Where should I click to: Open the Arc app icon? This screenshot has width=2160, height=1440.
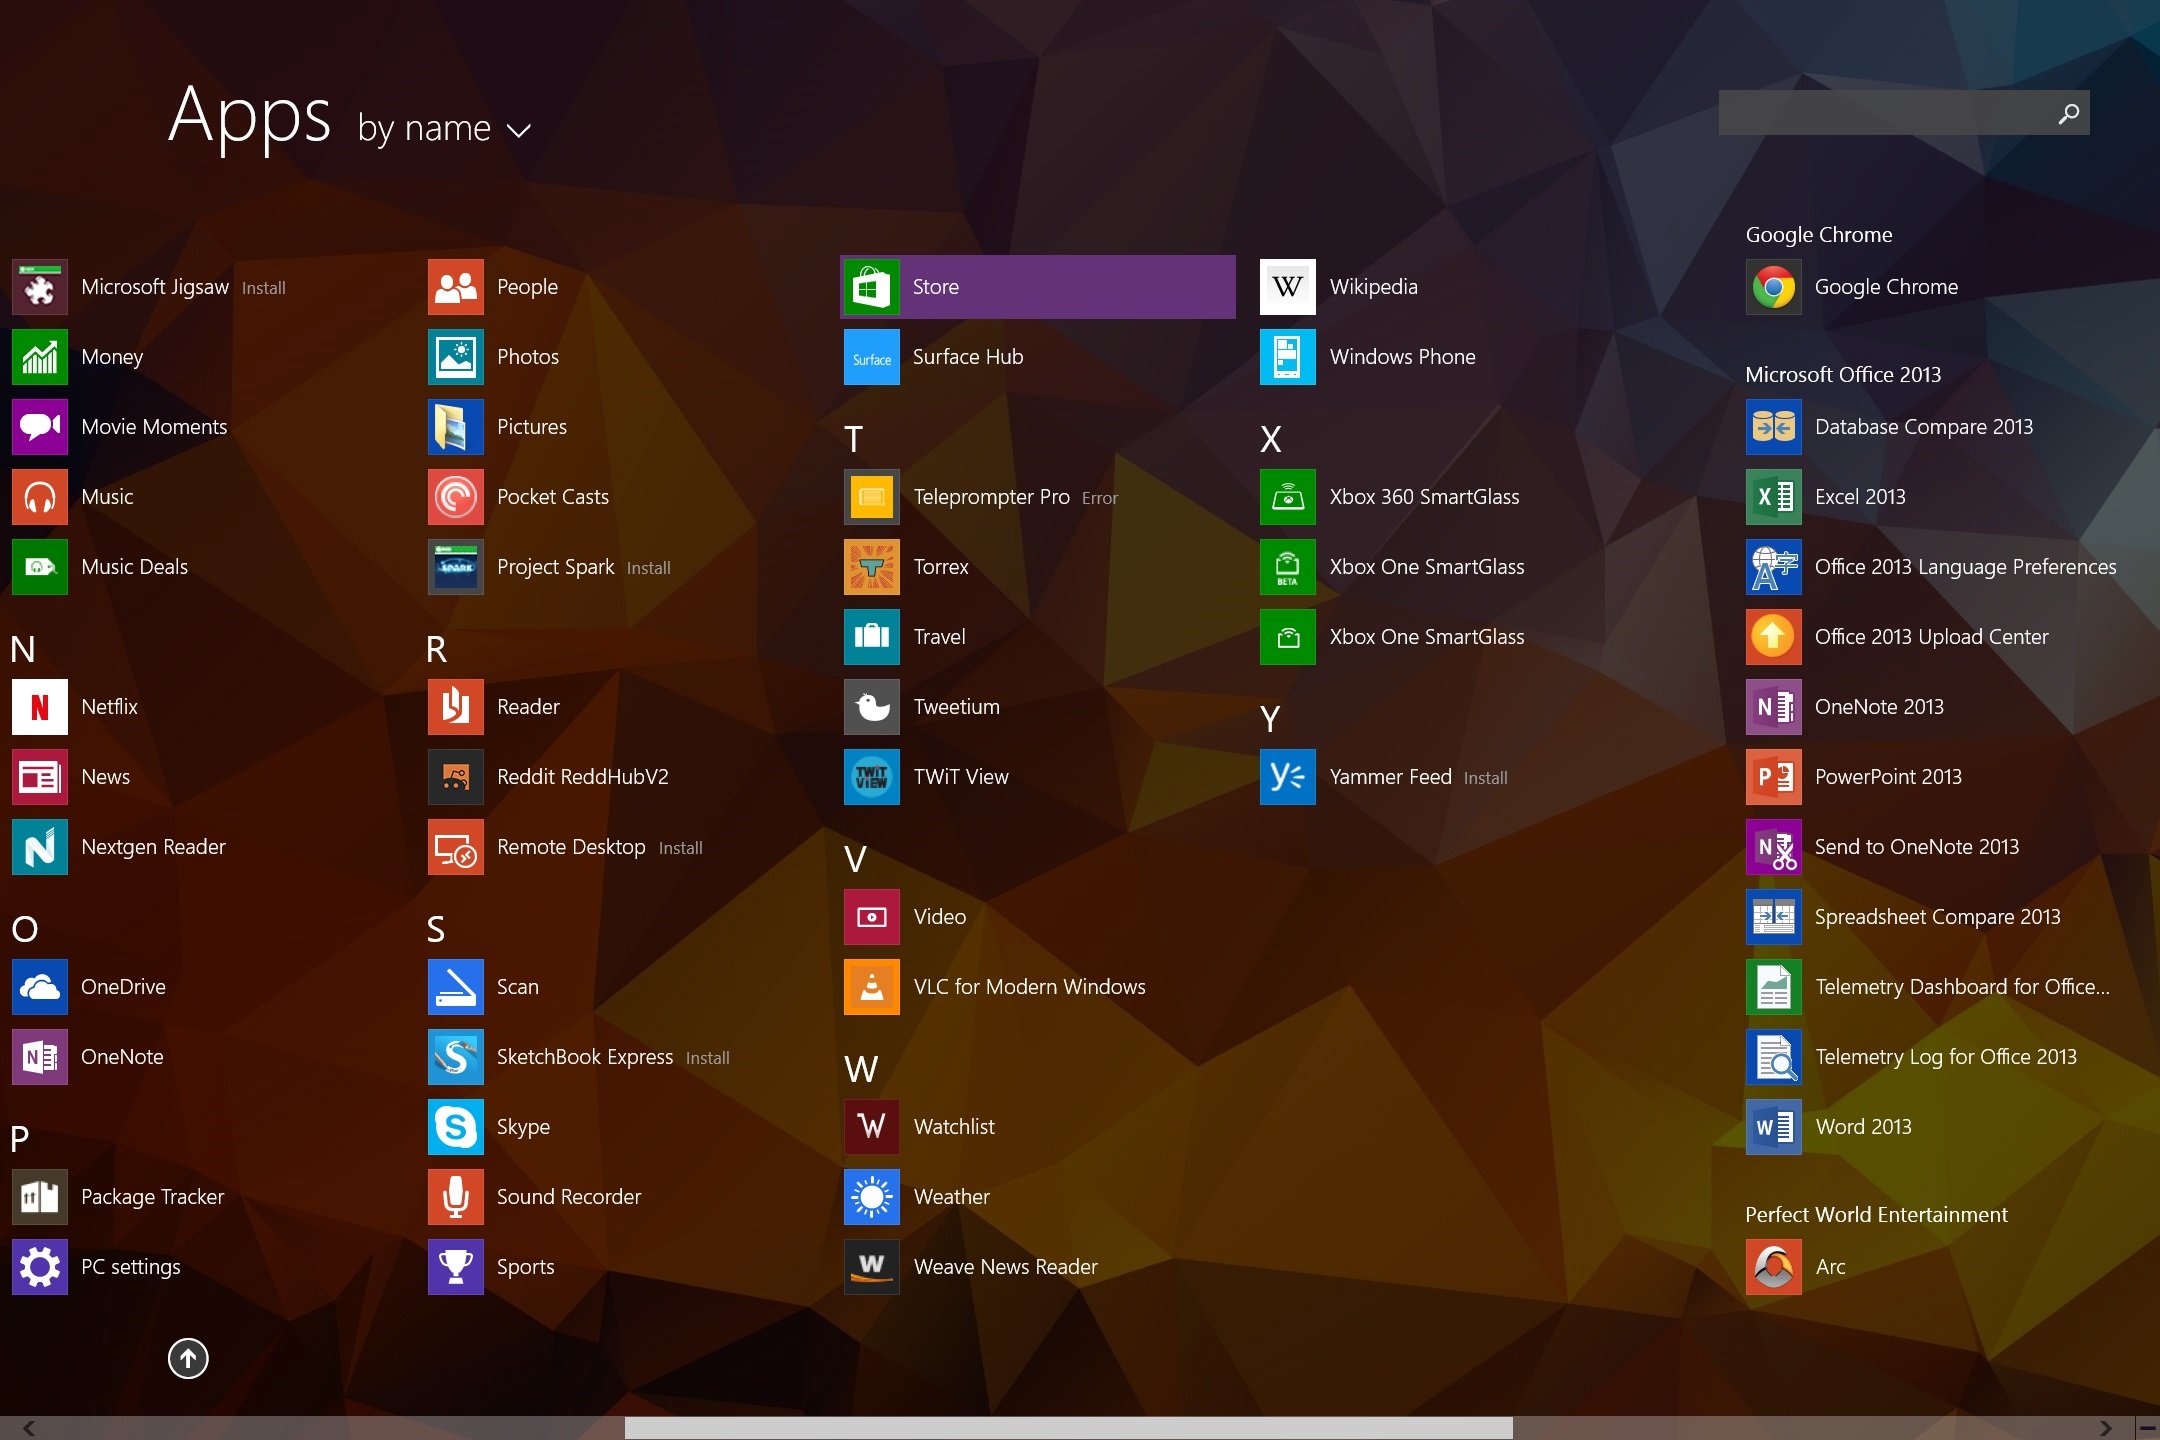[1774, 1267]
